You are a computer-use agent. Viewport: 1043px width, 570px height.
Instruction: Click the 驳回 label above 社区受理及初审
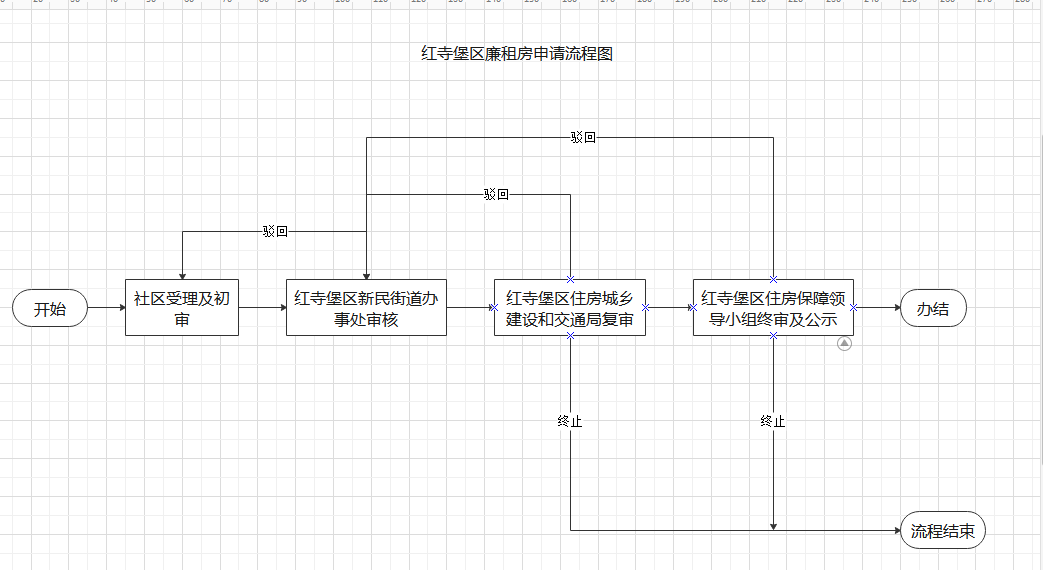[x=275, y=231]
